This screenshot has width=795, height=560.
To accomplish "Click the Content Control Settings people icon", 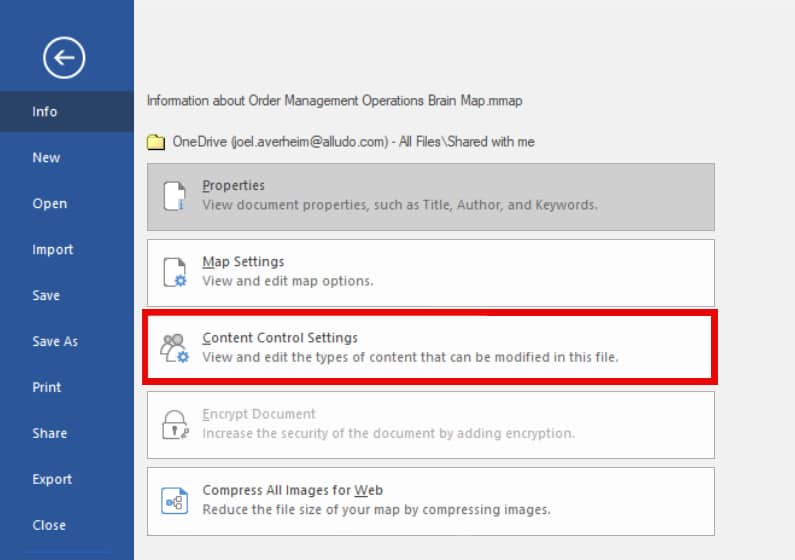I will pos(175,348).
